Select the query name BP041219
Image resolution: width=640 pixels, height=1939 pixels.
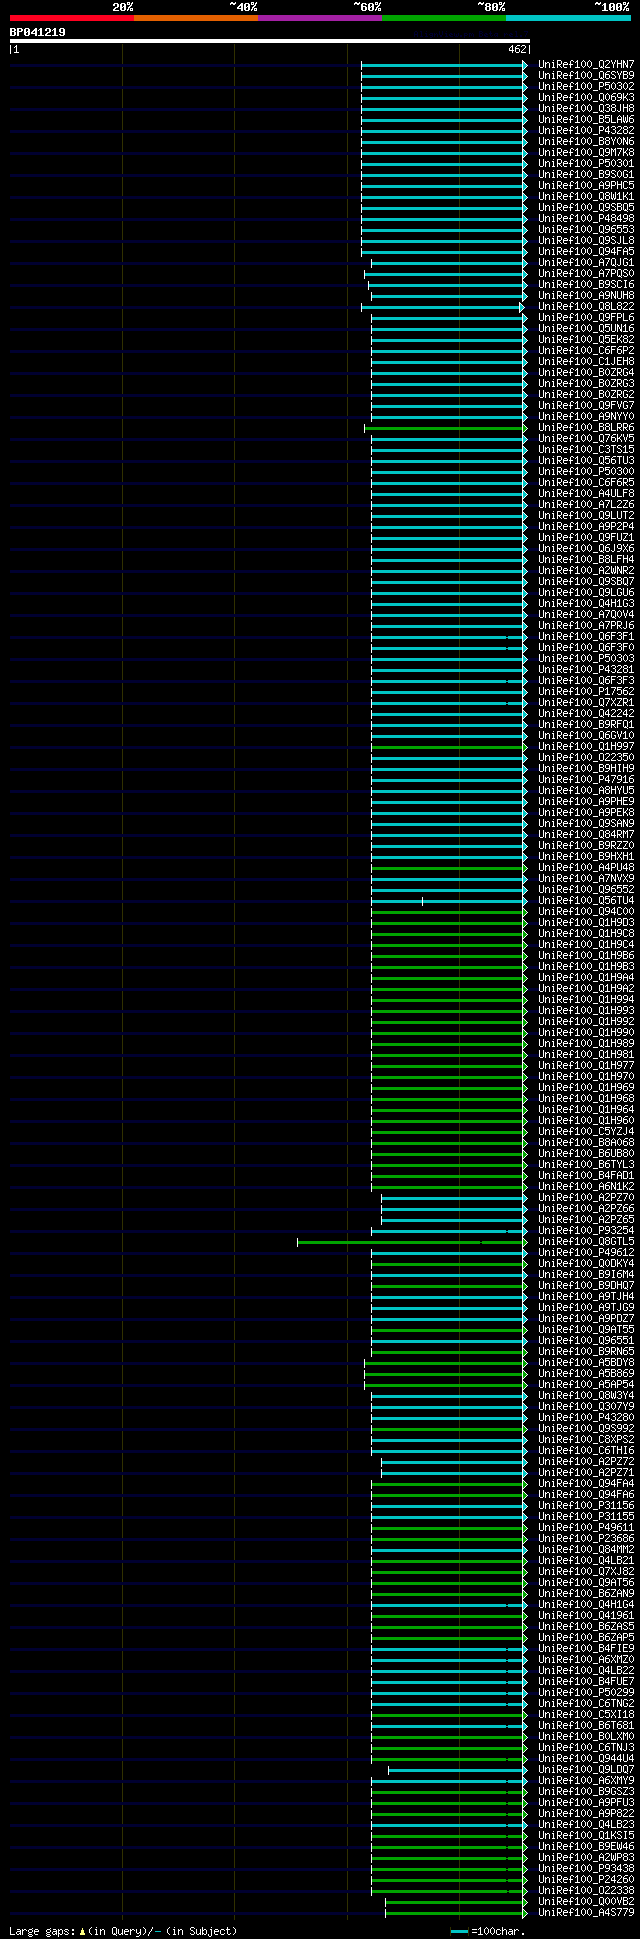[x=38, y=32]
